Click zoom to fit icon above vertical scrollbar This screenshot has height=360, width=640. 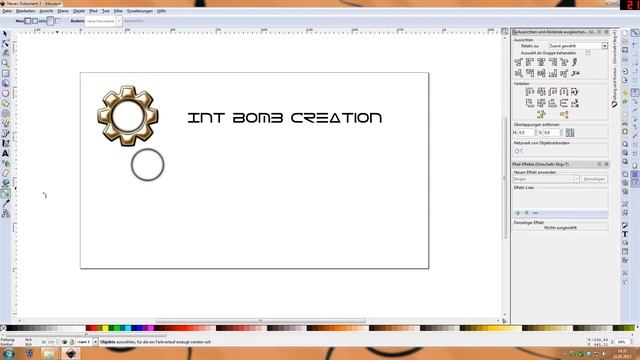tap(504, 32)
